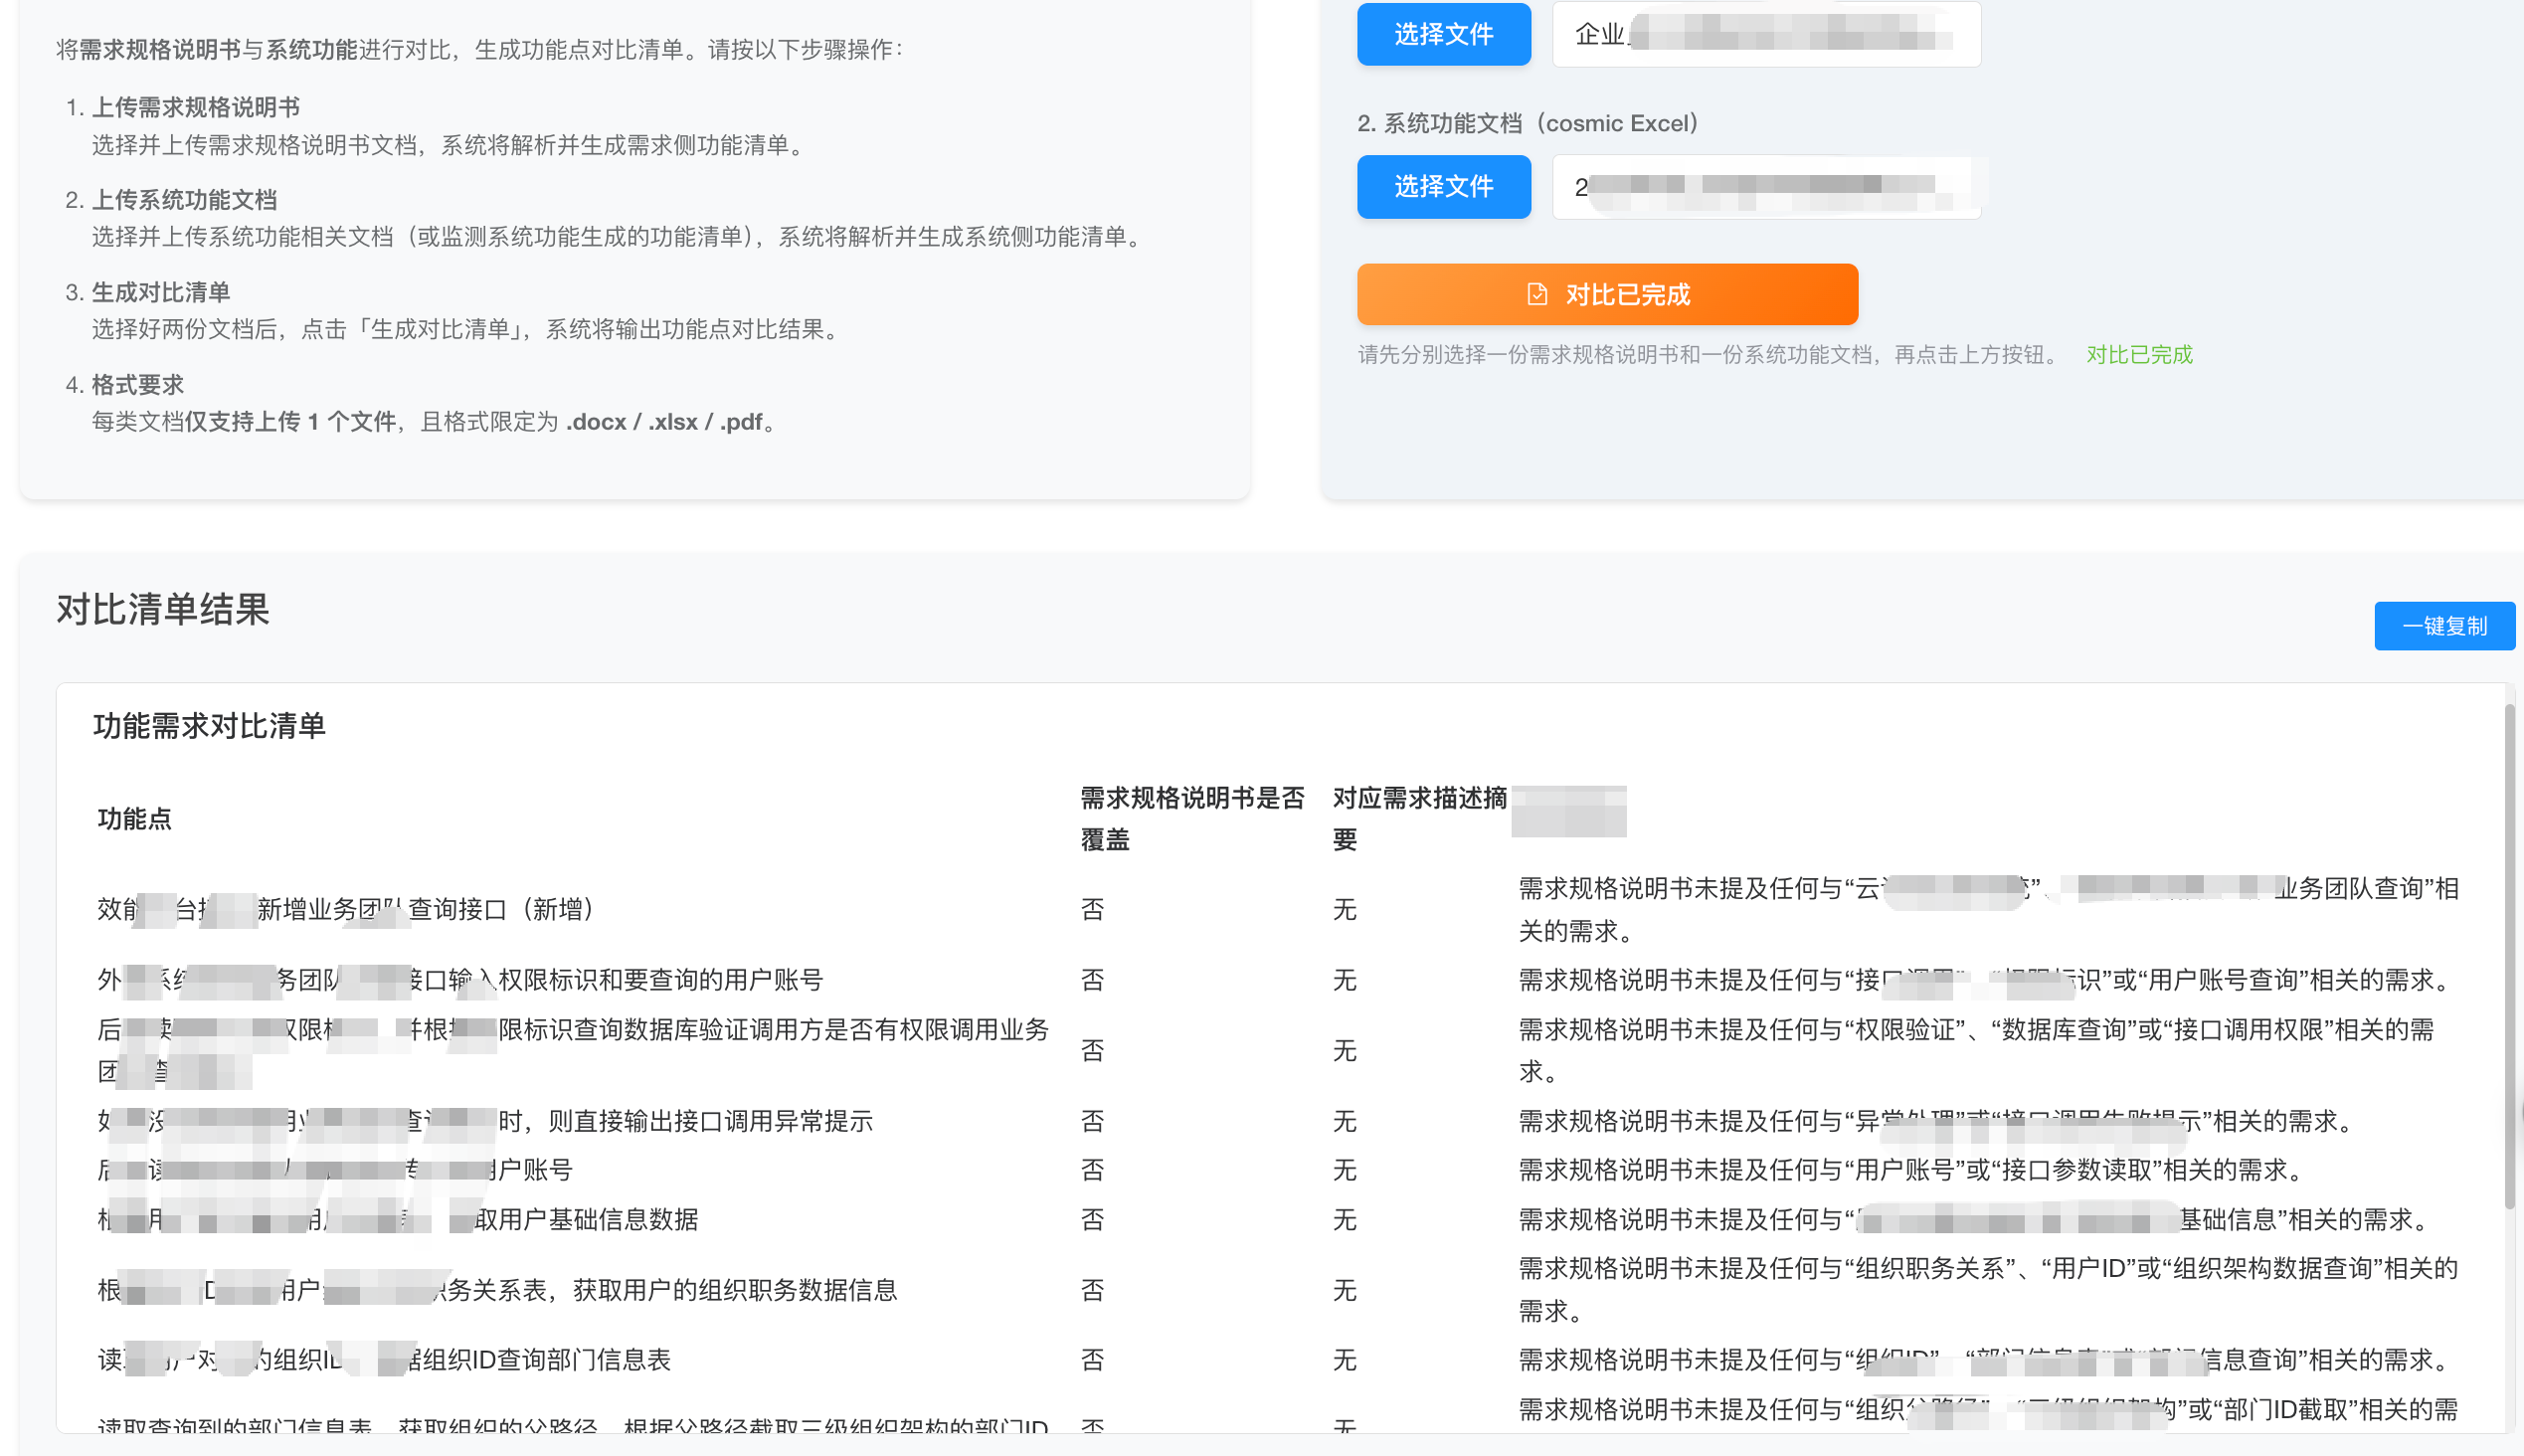Click the document icon on the orange button
This screenshot has height=1456, width=2524.
(1537, 294)
